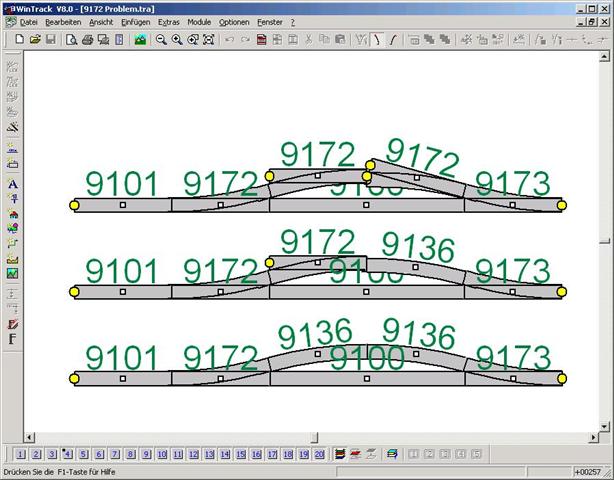Open the Einfügen menu
614x480 pixels.
point(135,22)
